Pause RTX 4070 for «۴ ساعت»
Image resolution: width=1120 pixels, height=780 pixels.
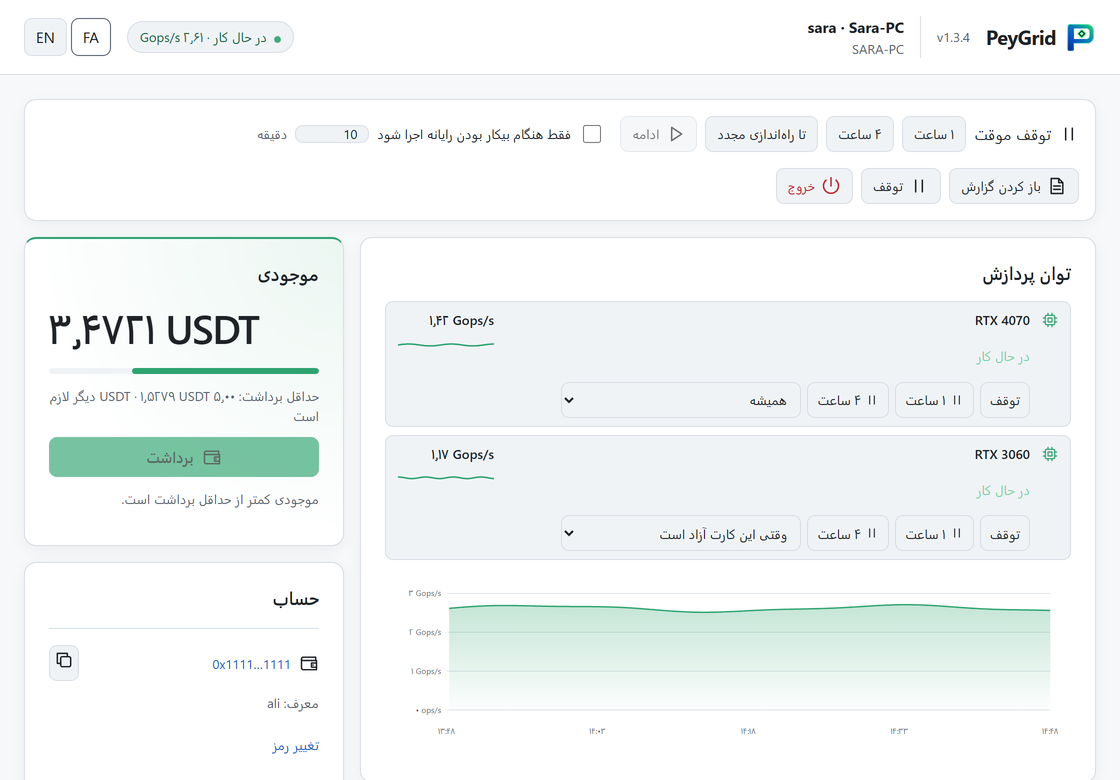847,400
